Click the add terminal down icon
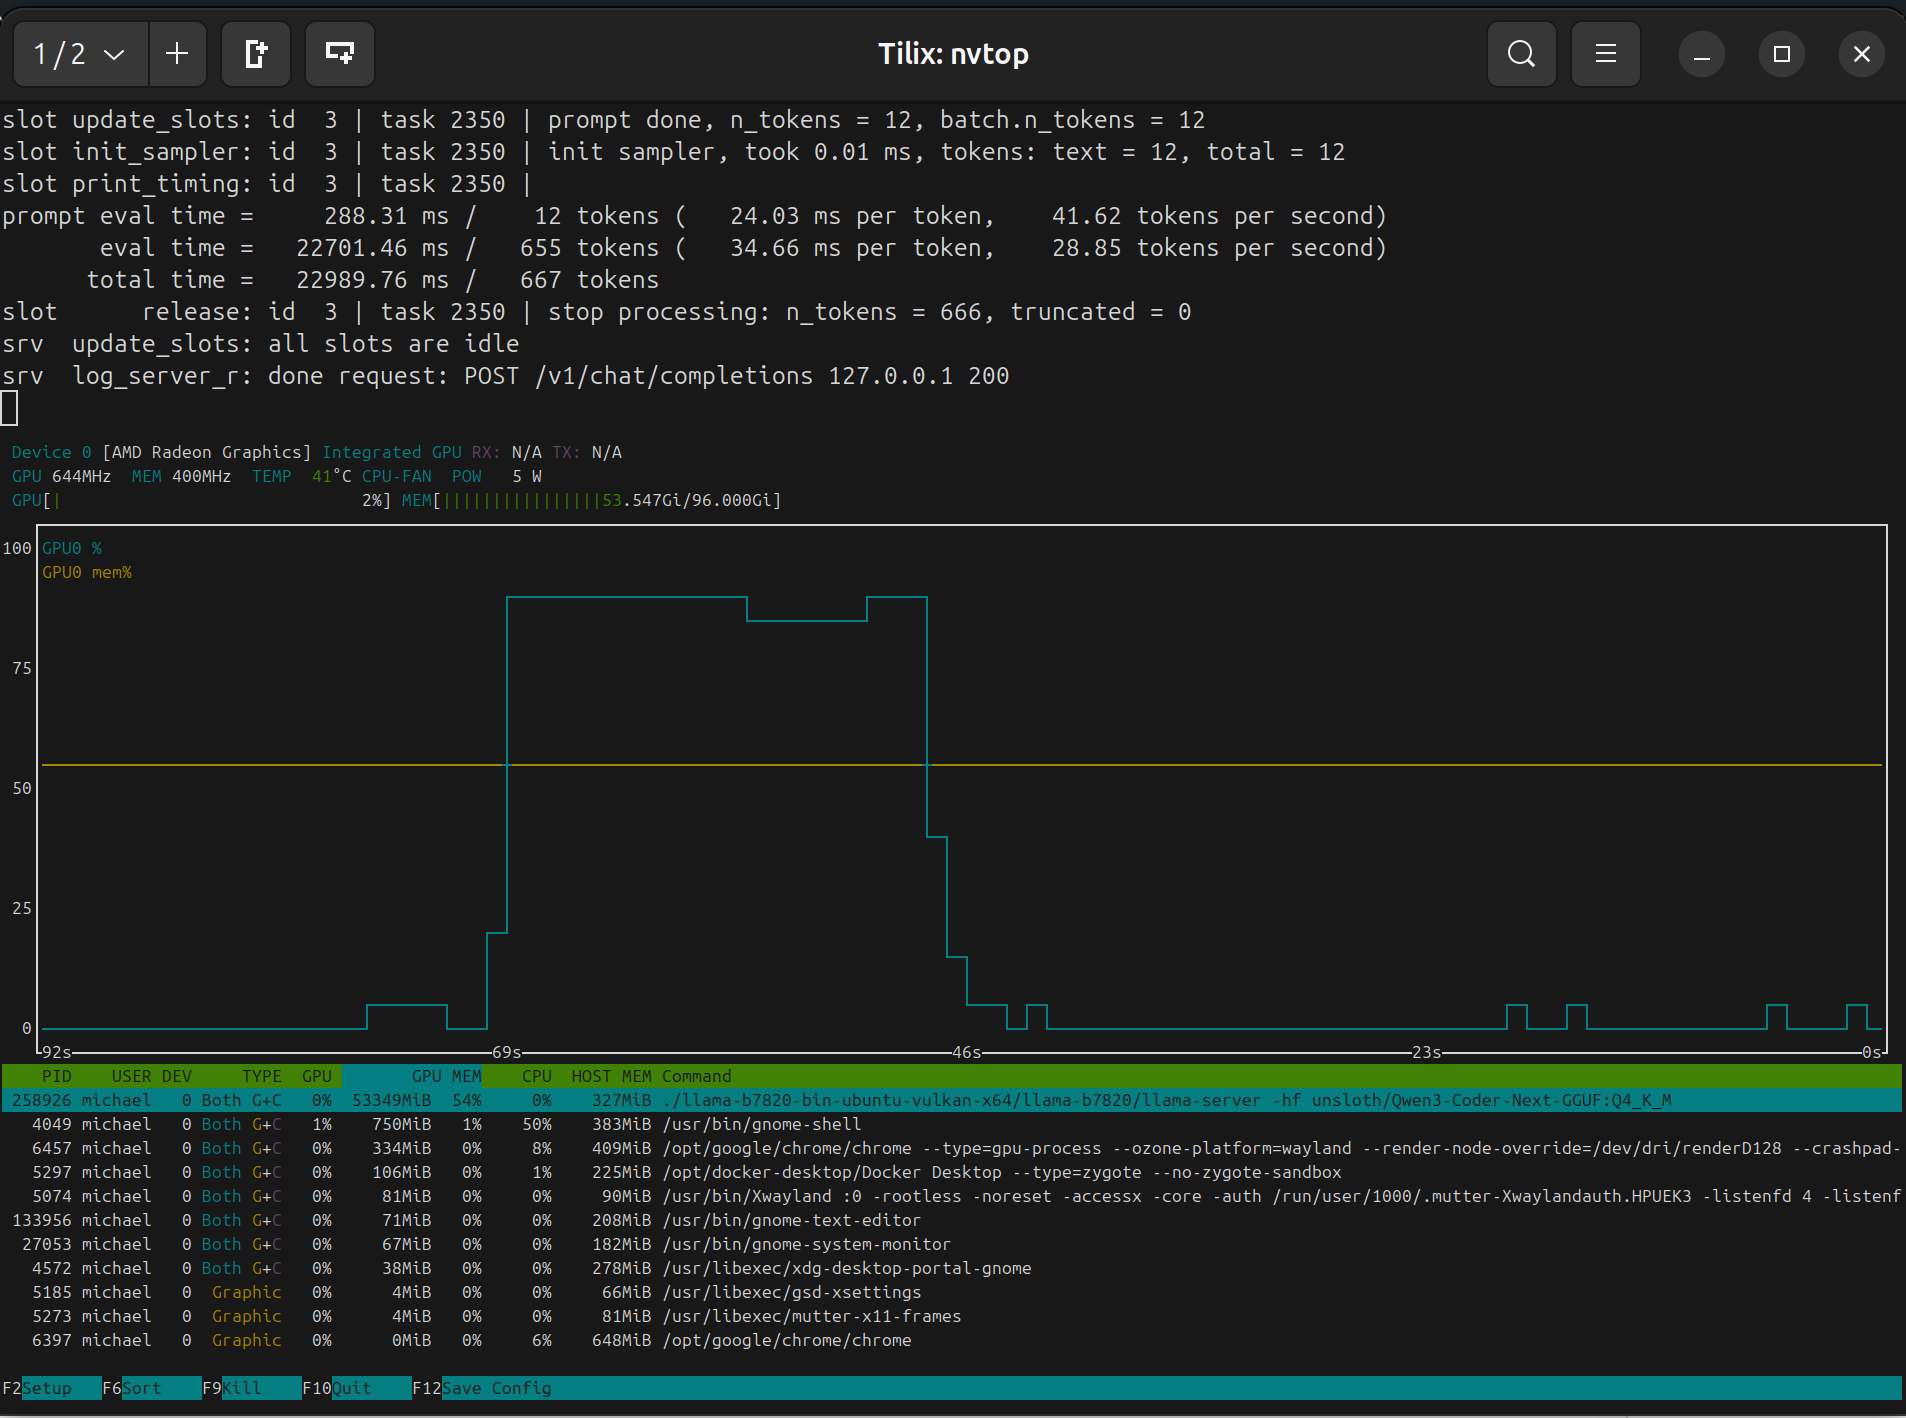The height and width of the screenshot is (1418, 1906). 340,54
